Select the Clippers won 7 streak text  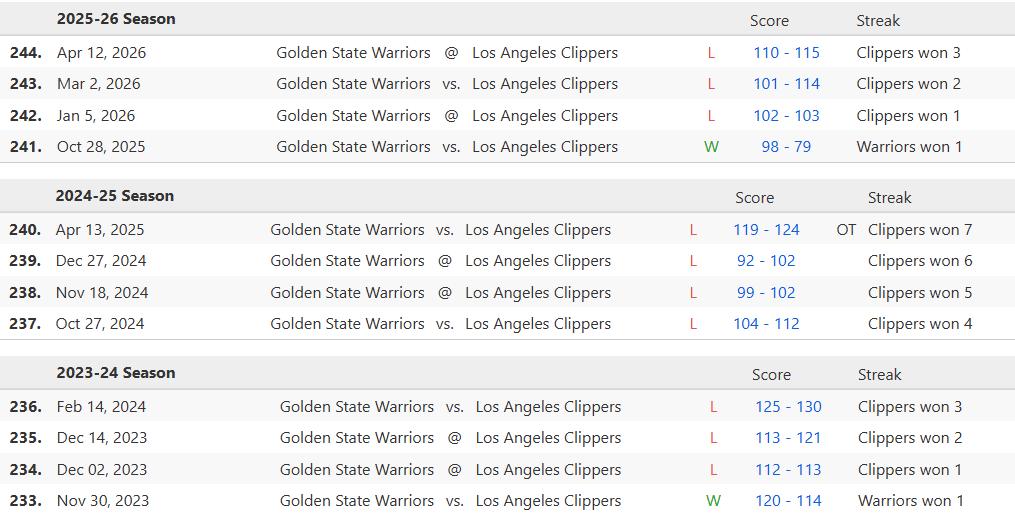coord(920,230)
